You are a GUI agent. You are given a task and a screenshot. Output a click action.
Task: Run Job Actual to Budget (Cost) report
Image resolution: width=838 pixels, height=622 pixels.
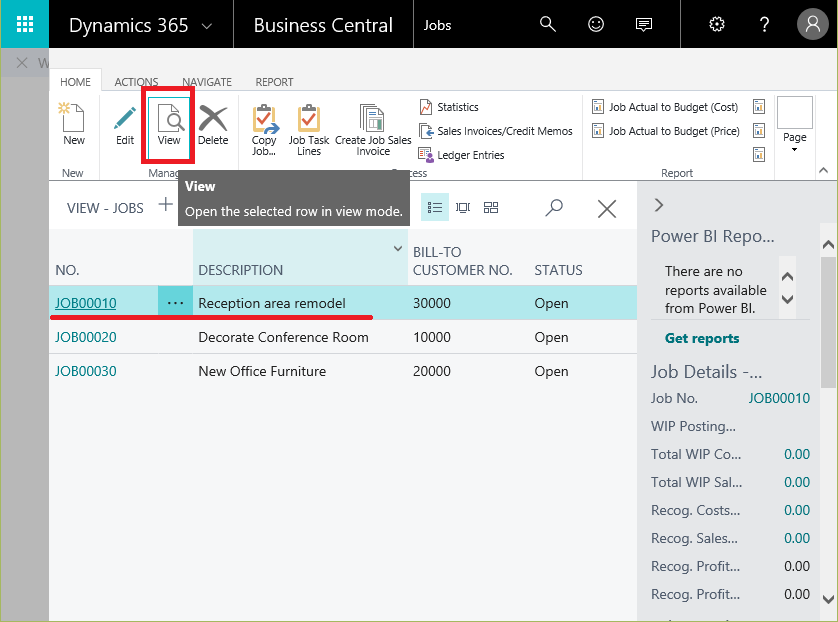click(x=665, y=107)
